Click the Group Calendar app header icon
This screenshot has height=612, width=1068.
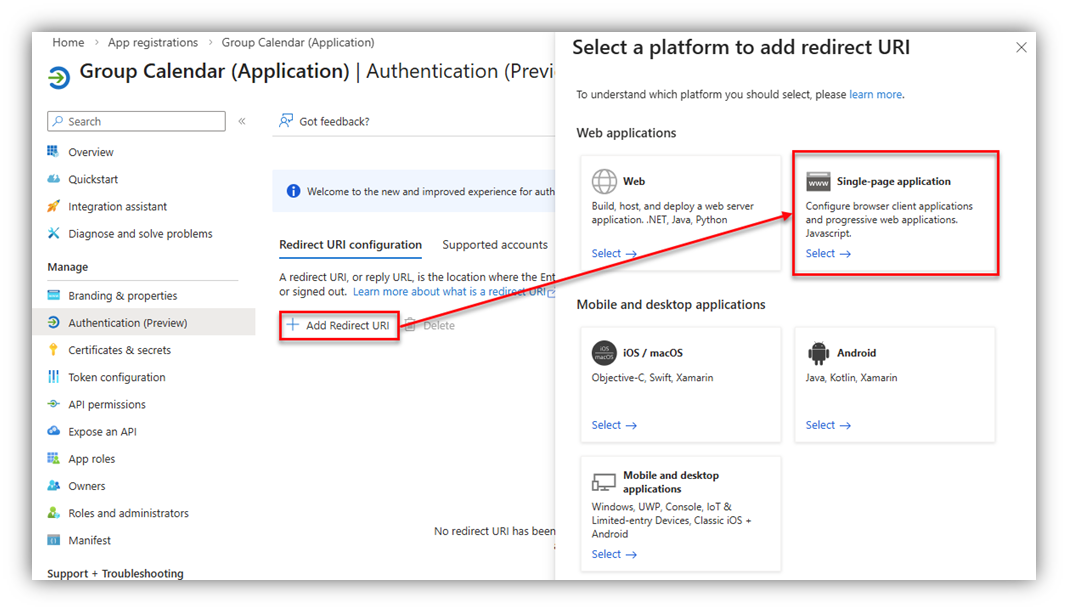(59, 77)
